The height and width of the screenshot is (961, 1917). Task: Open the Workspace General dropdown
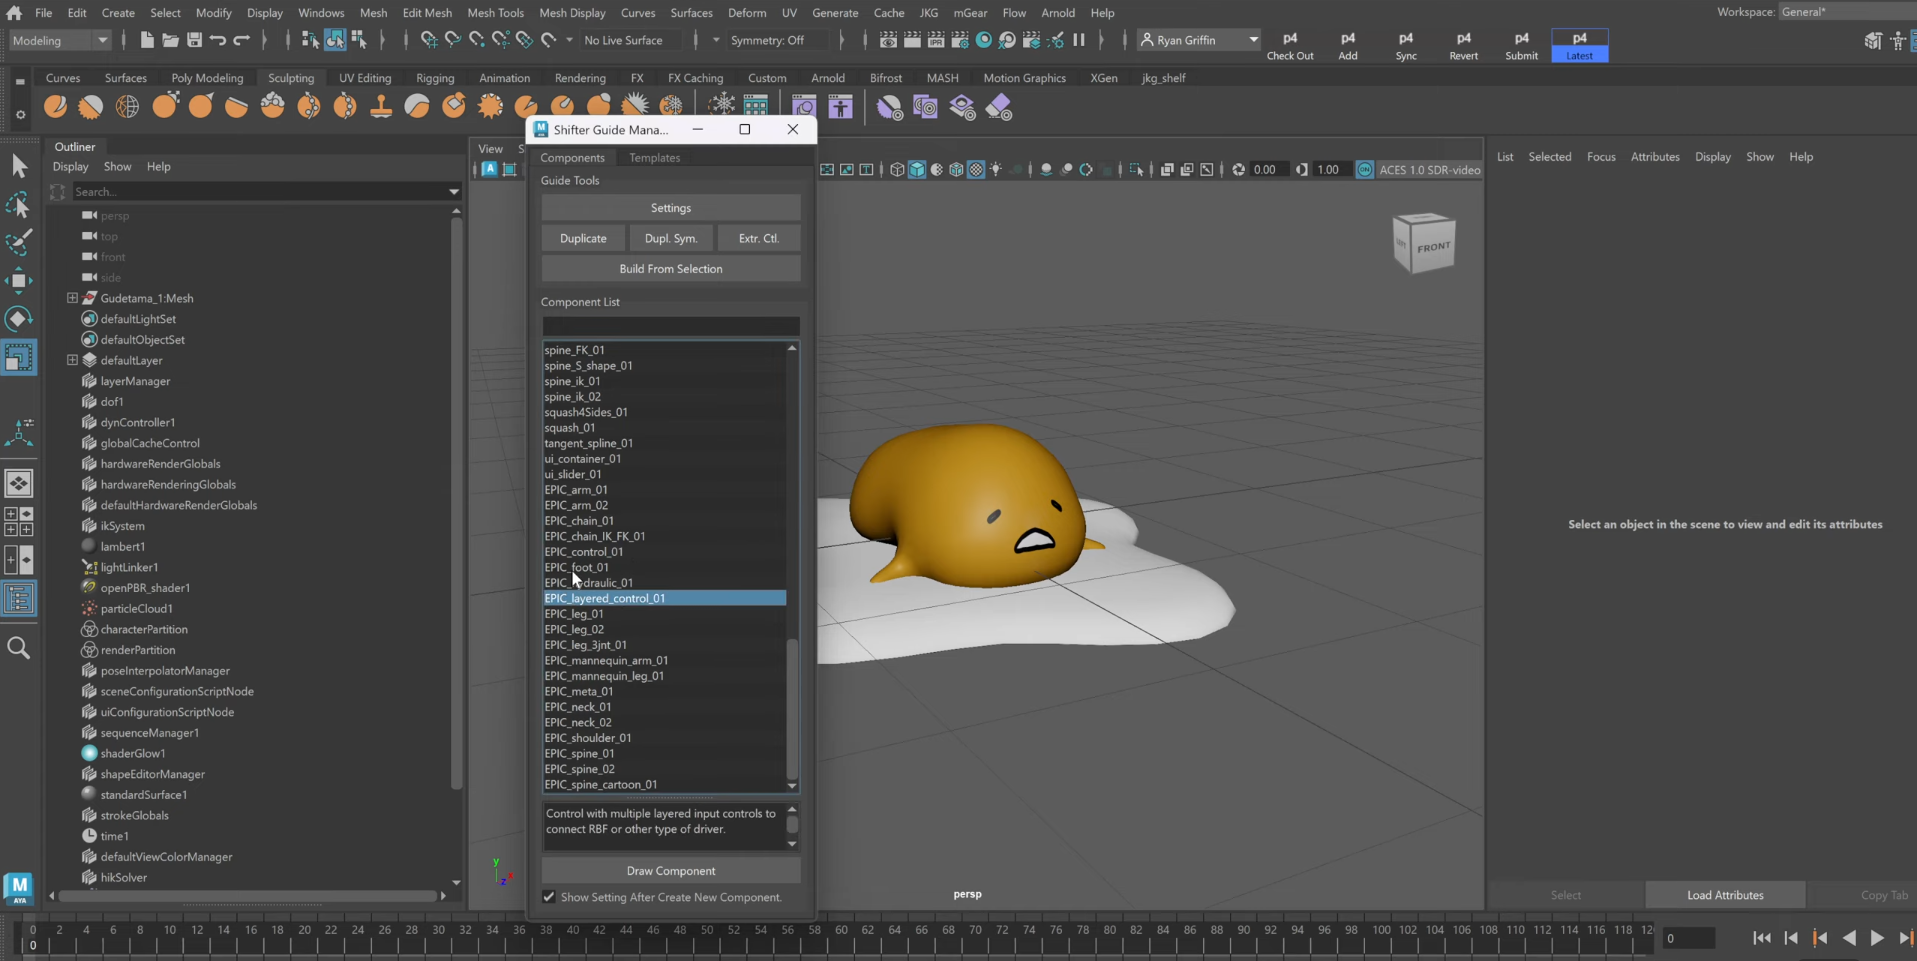(1846, 12)
